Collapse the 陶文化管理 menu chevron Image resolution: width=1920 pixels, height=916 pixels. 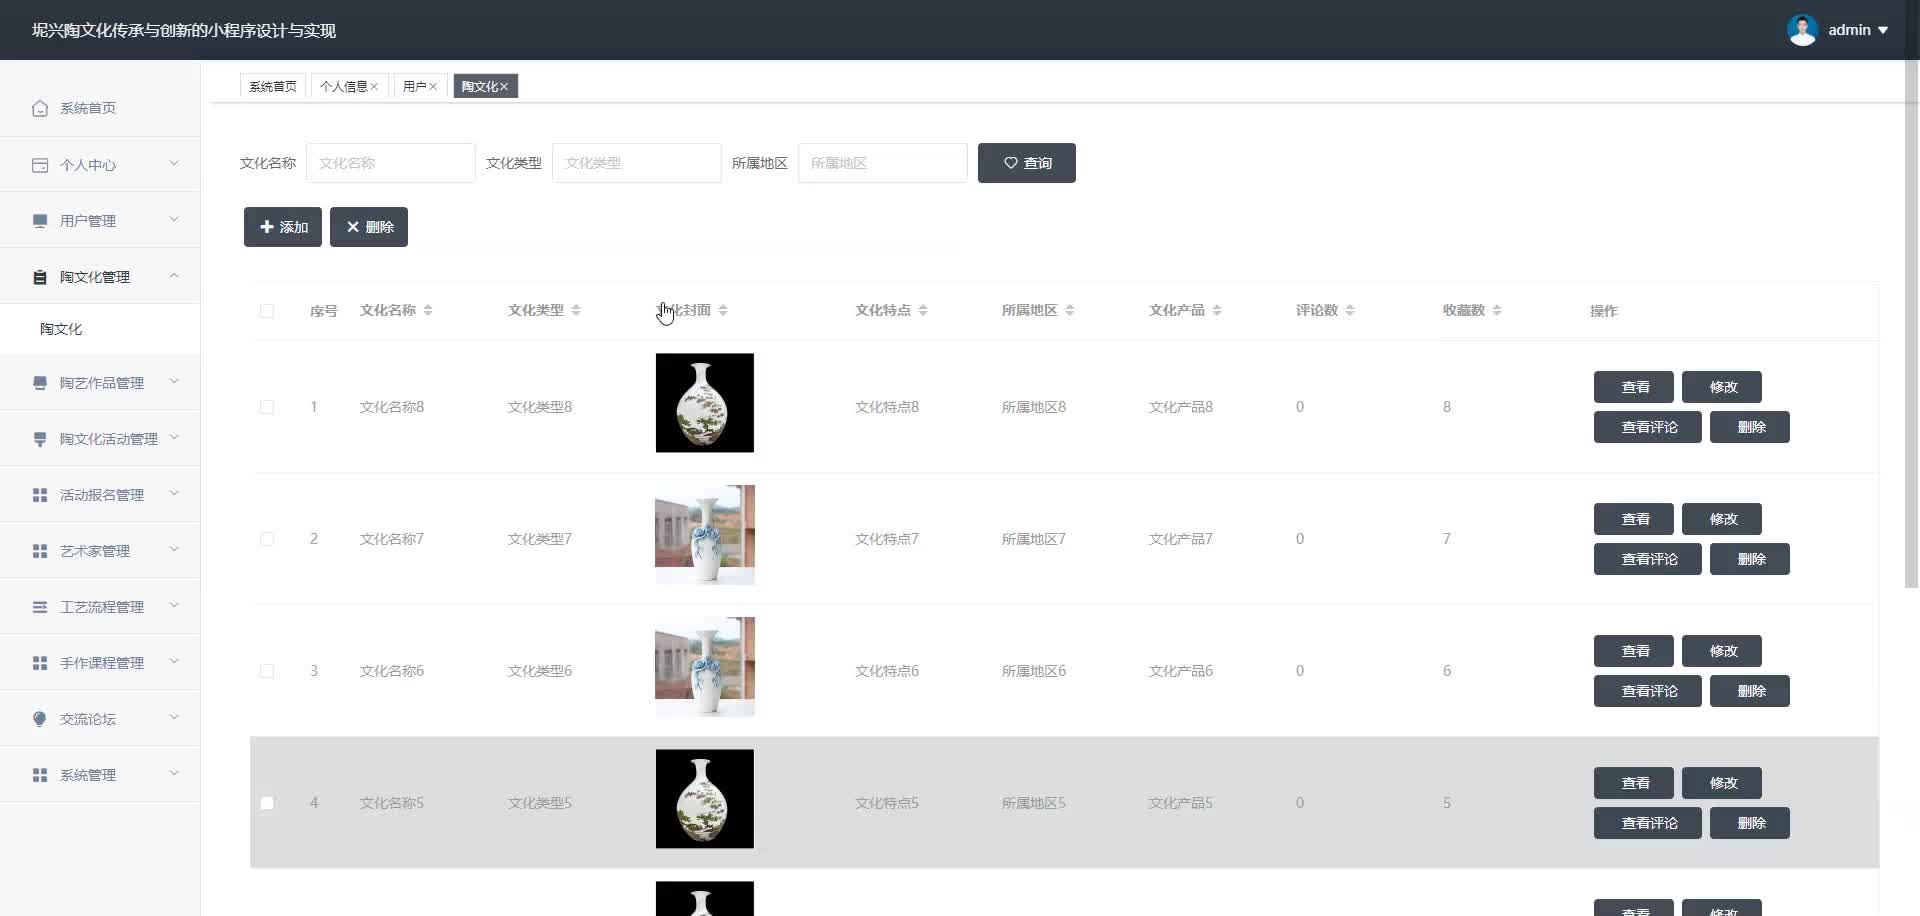tap(174, 275)
